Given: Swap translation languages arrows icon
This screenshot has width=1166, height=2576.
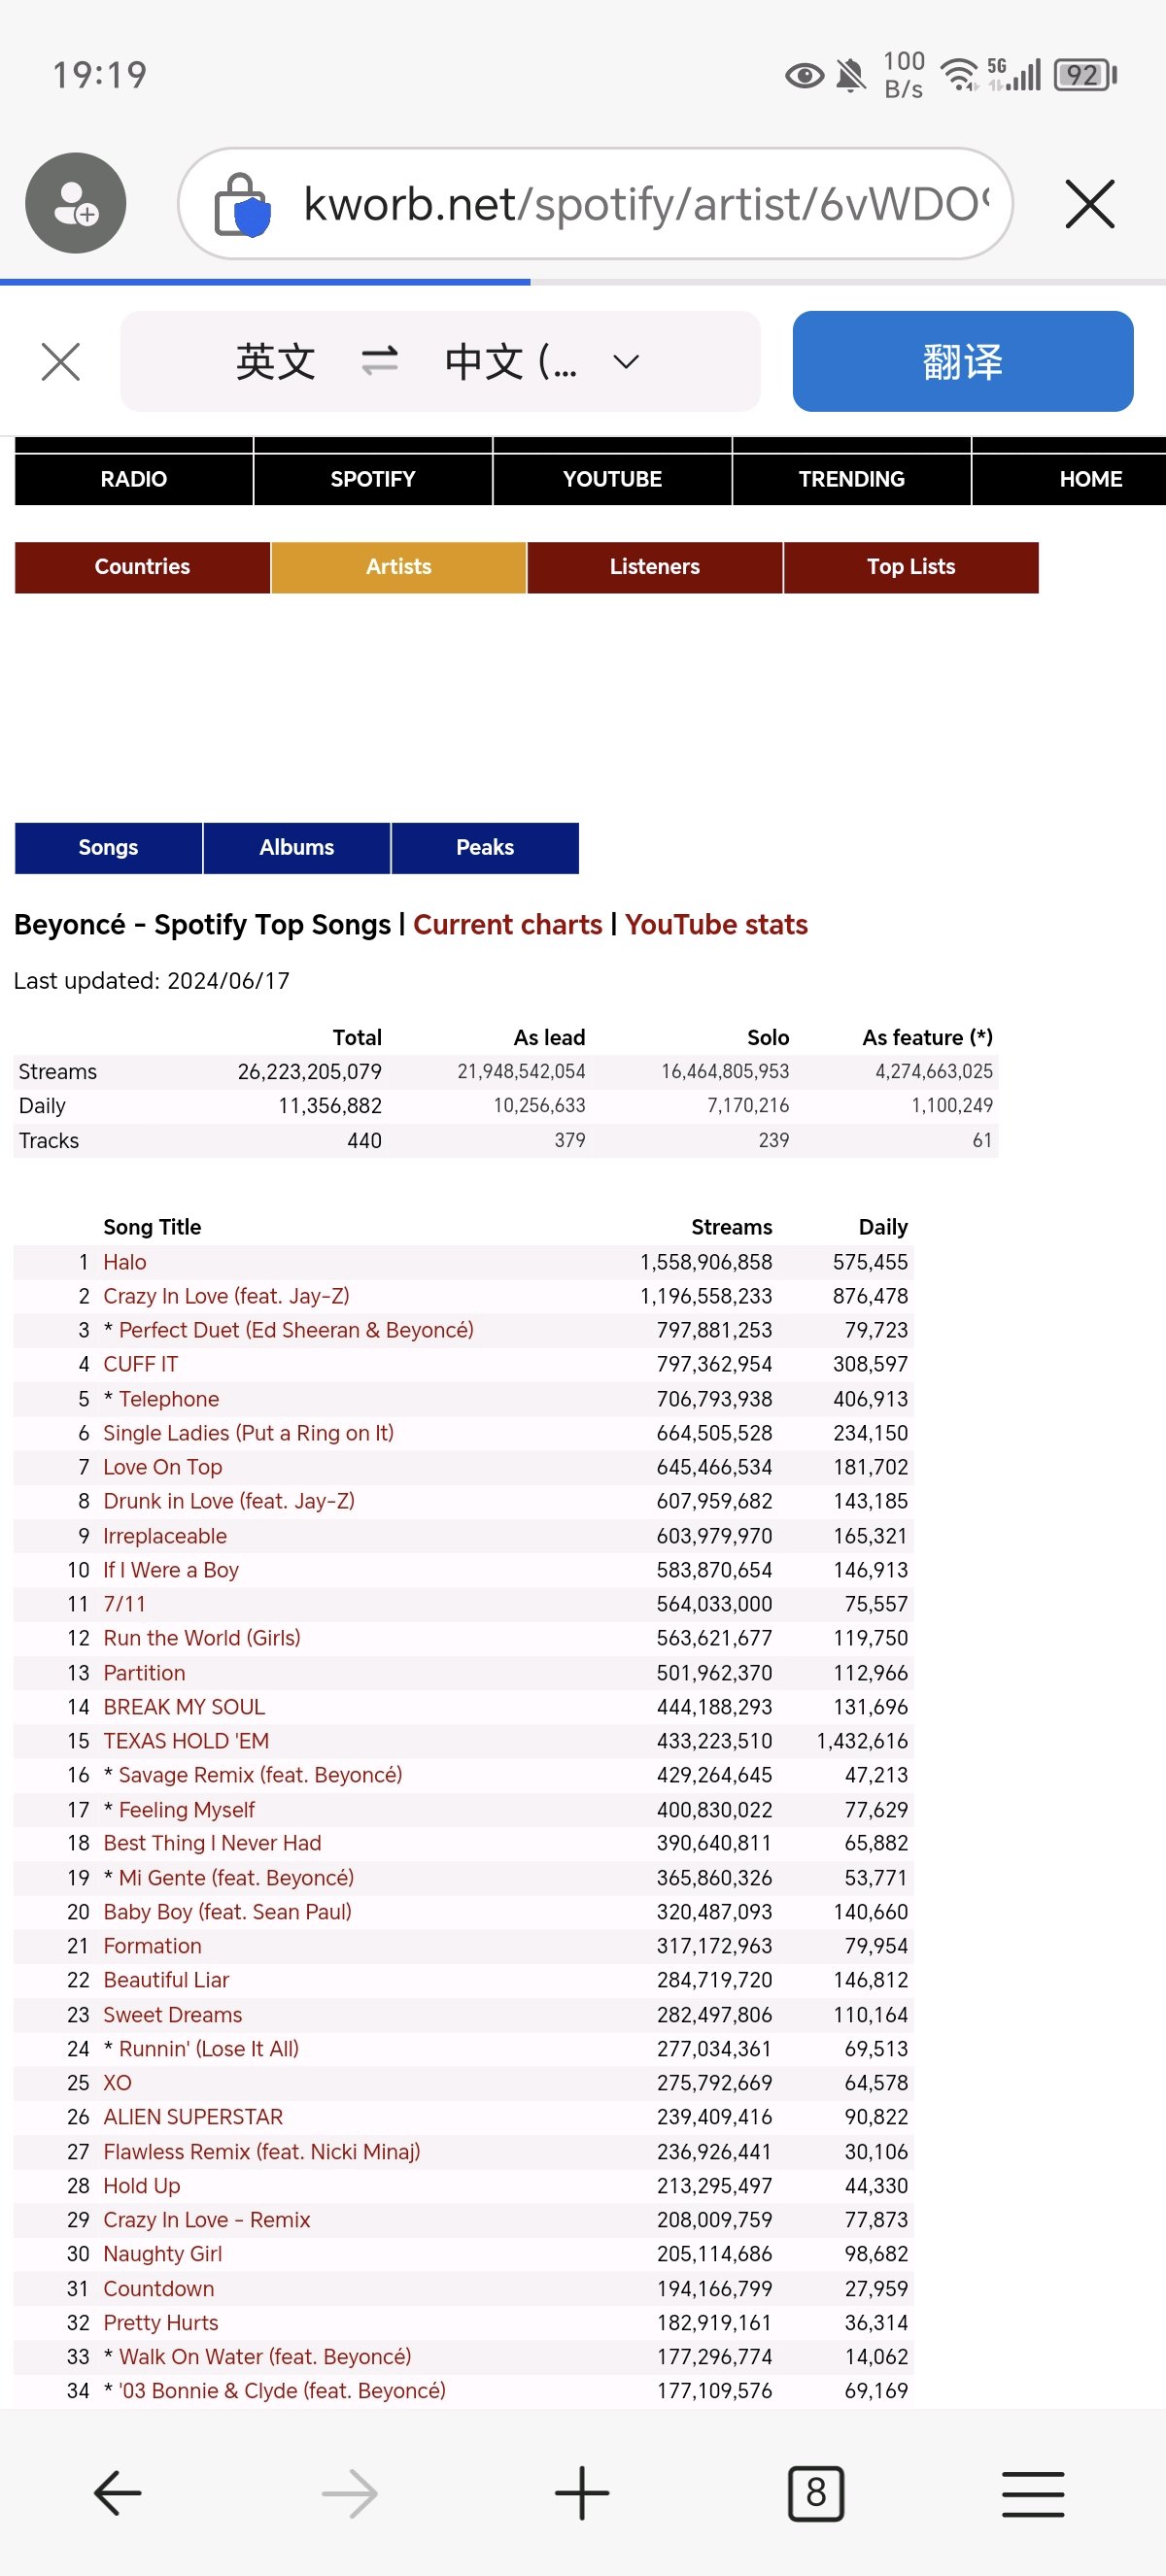Looking at the screenshot, I should 380,361.
